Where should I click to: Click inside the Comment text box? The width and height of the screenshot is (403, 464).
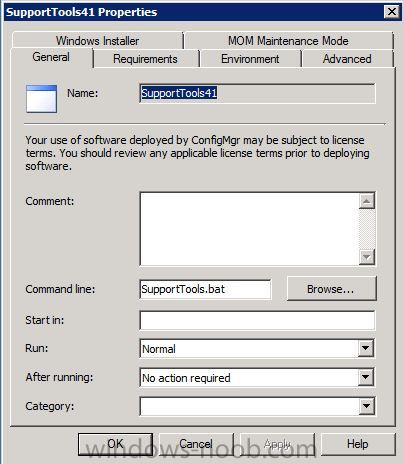coord(249,229)
